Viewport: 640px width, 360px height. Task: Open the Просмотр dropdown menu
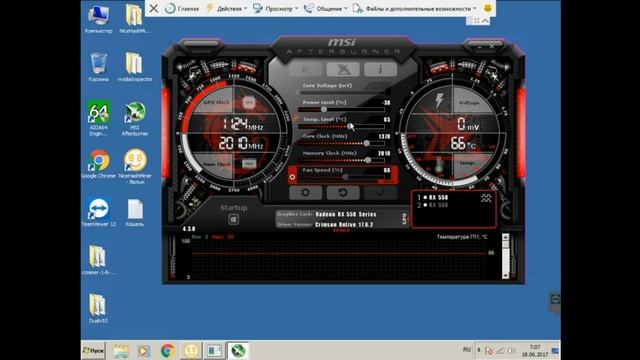276,8
